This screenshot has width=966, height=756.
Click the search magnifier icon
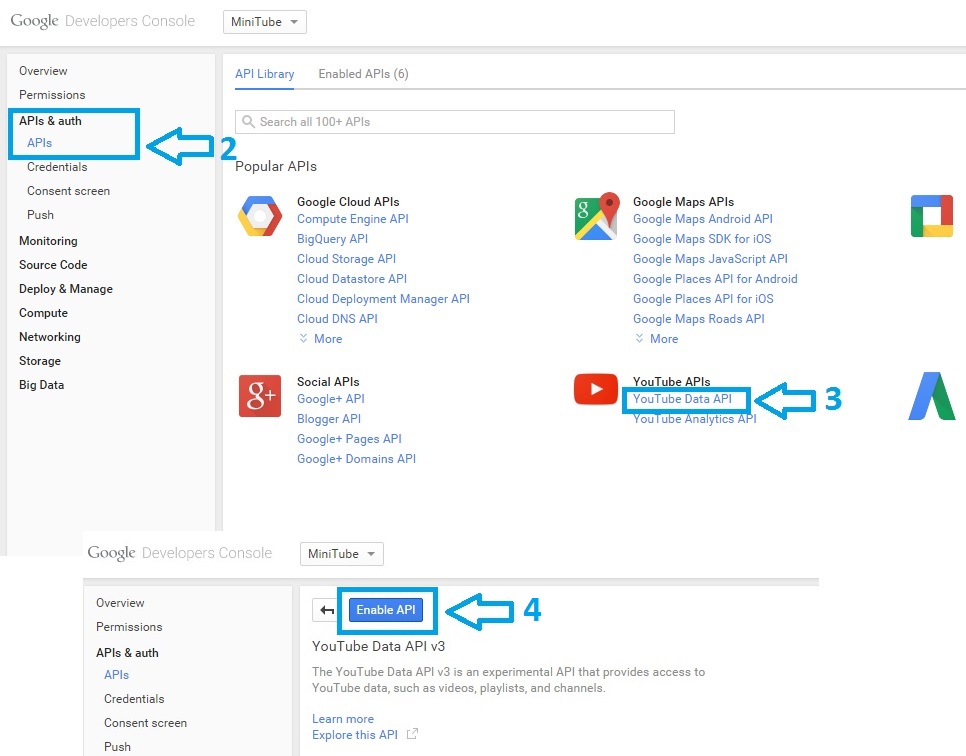(x=248, y=121)
